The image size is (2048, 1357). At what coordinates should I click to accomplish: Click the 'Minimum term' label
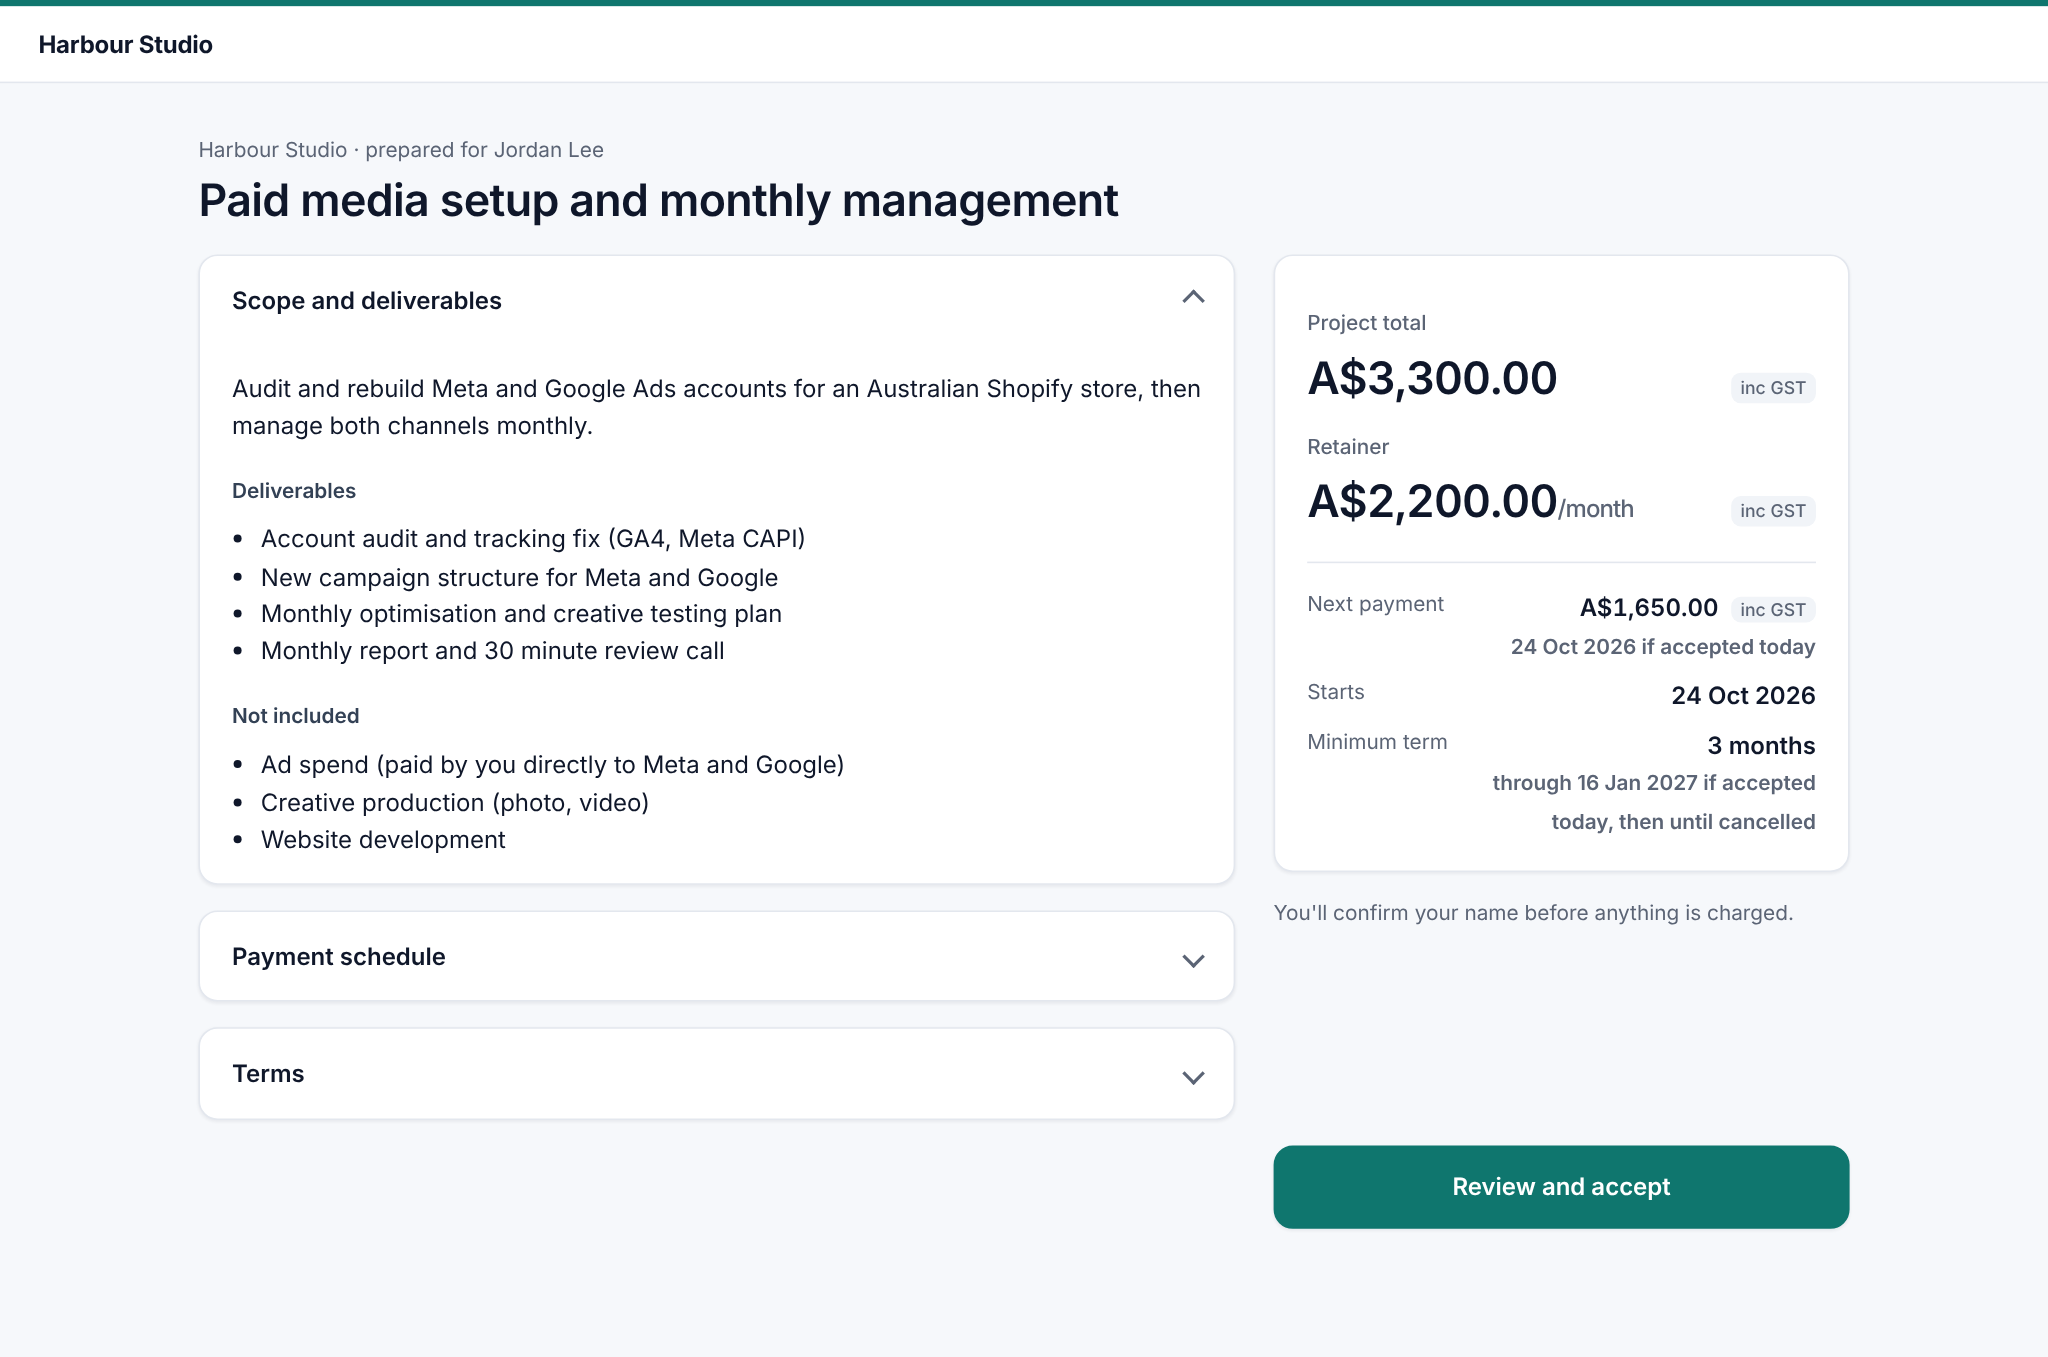pyautogui.click(x=1377, y=742)
